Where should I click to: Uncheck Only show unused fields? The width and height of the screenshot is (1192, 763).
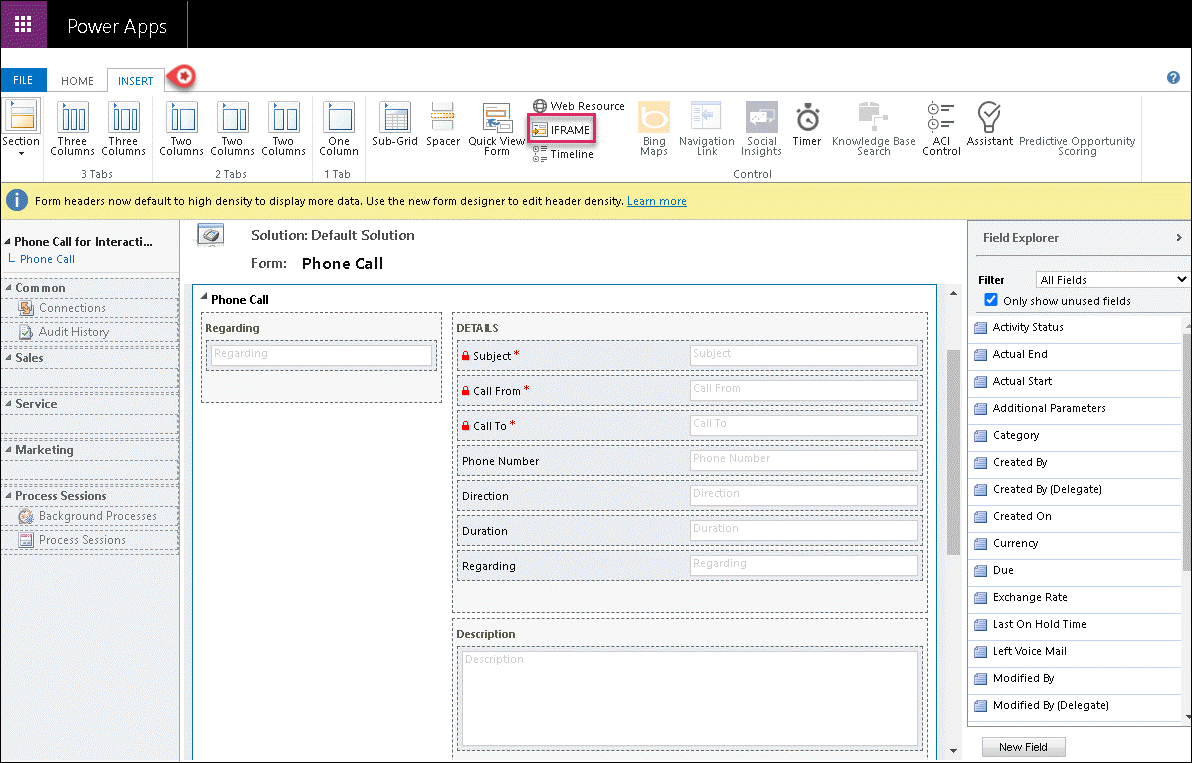[991, 300]
